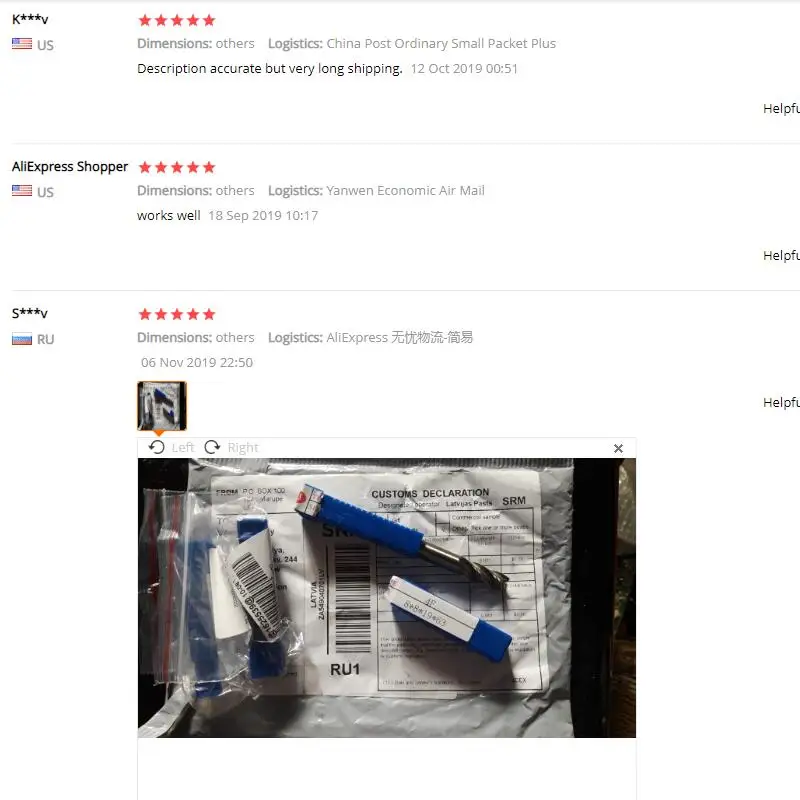Click the rotate Right arrow icon
Screen dimensions: 800x800
click(x=212, y=447)
